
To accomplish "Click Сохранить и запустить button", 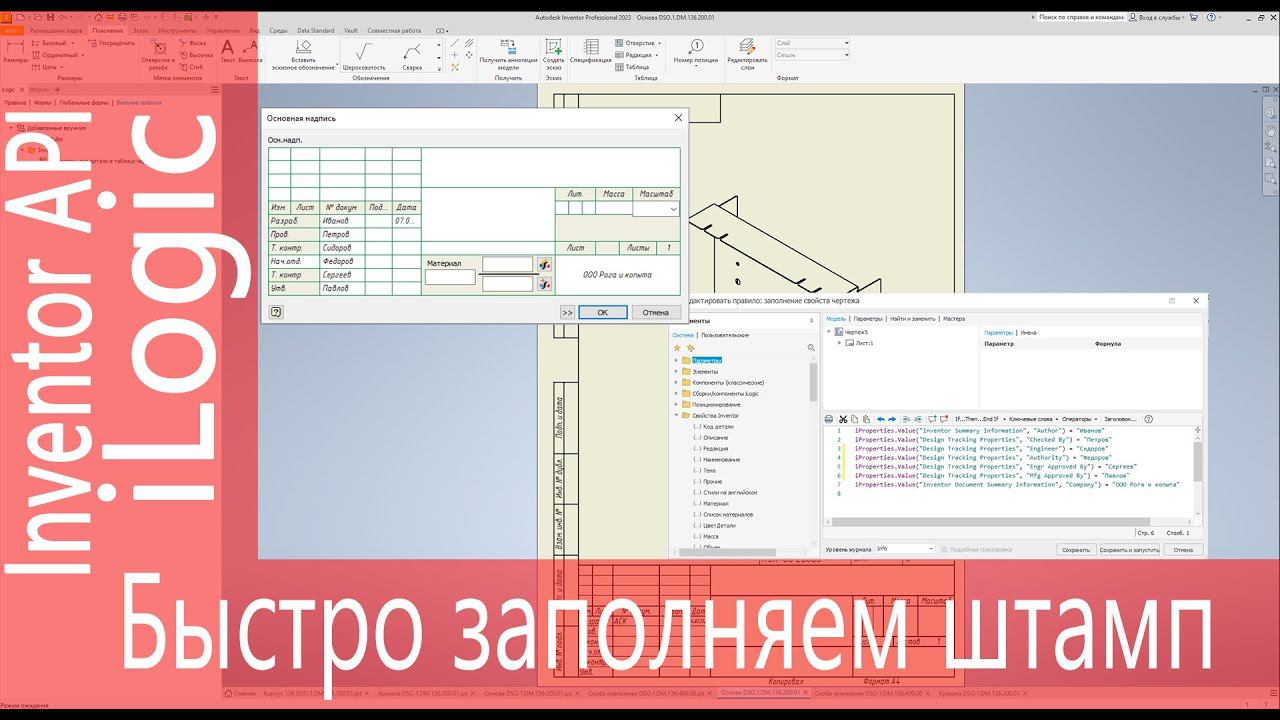I will pos(1129,550).
